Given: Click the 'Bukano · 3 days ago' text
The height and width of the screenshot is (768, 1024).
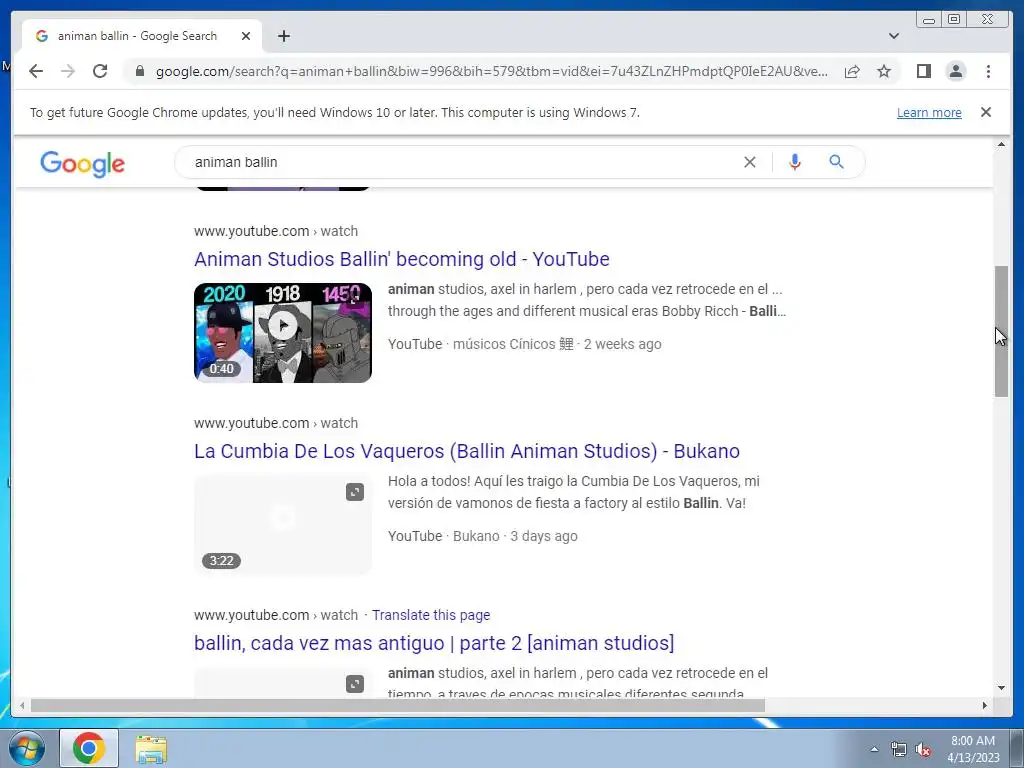Looking at the screenshot, I should (515, 536).
